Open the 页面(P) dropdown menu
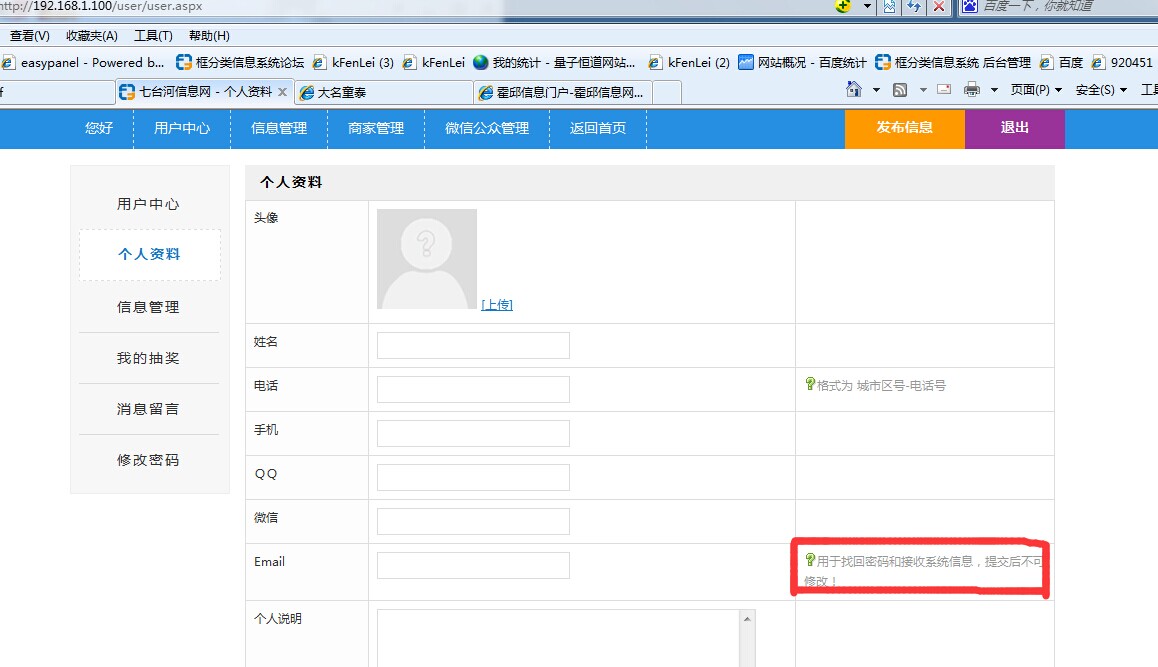Image resolution: width=1158 pixels, height=667 pixels. [x=1036, y=90]
